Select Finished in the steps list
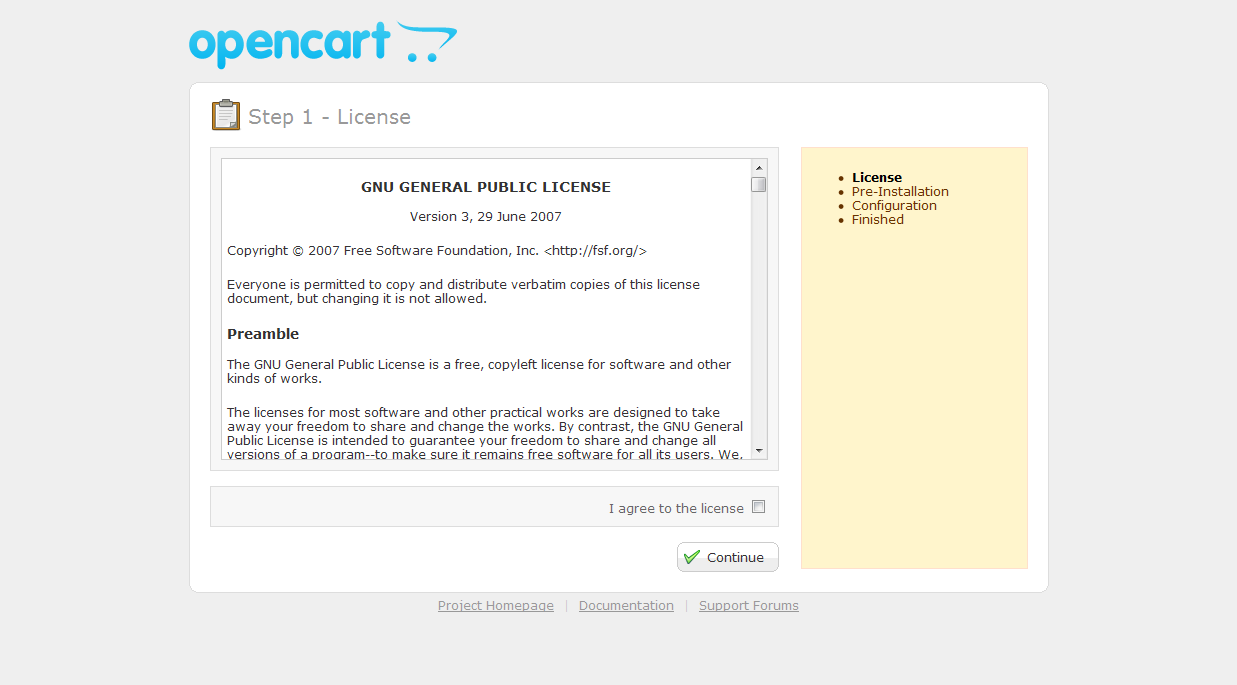The image size is (1237, 685). (x=877, y=220)
